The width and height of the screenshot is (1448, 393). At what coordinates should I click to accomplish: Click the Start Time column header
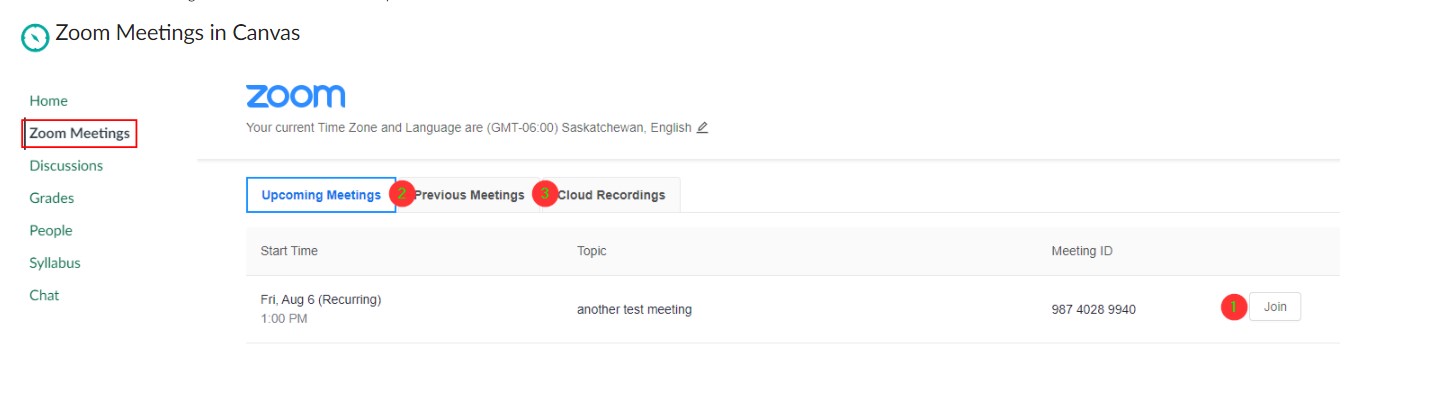pyautogui.click(x=289, y=251)
